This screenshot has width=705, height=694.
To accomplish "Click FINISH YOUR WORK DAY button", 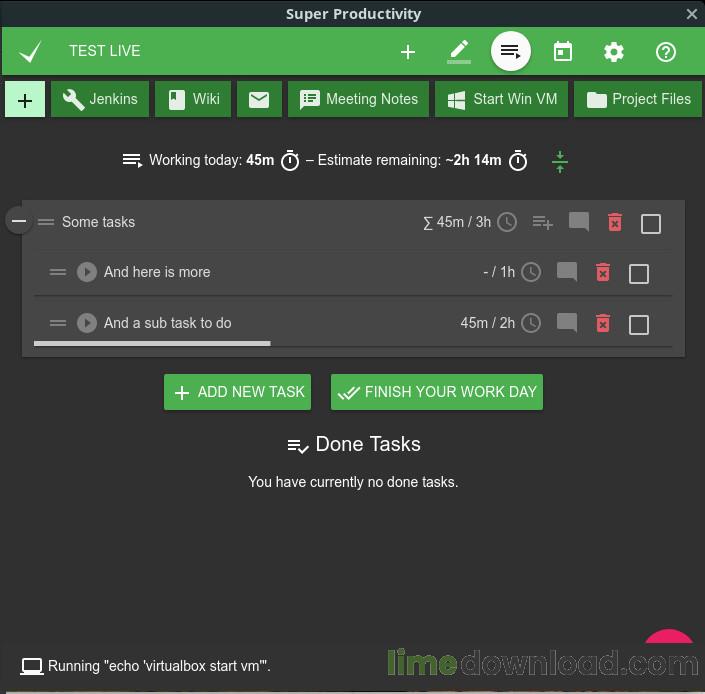I will (x=437, y=392).
